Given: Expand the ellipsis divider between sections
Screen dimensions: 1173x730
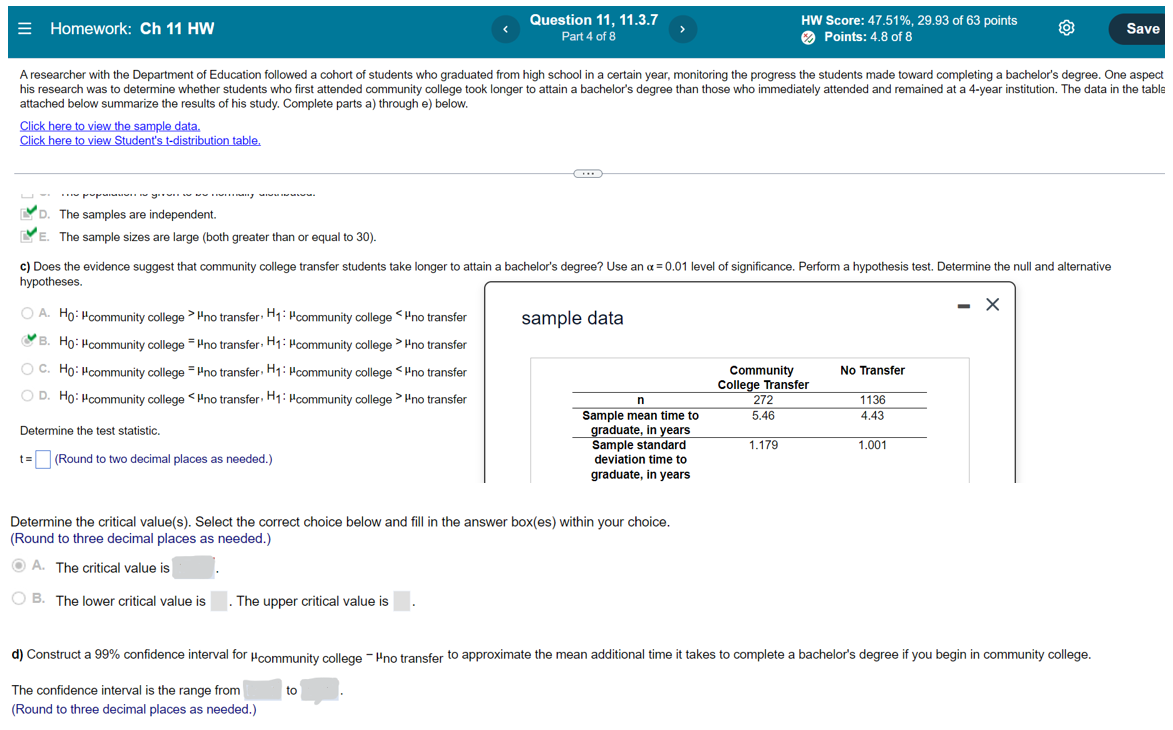Looking at the screenshot, I should (587, 172).
